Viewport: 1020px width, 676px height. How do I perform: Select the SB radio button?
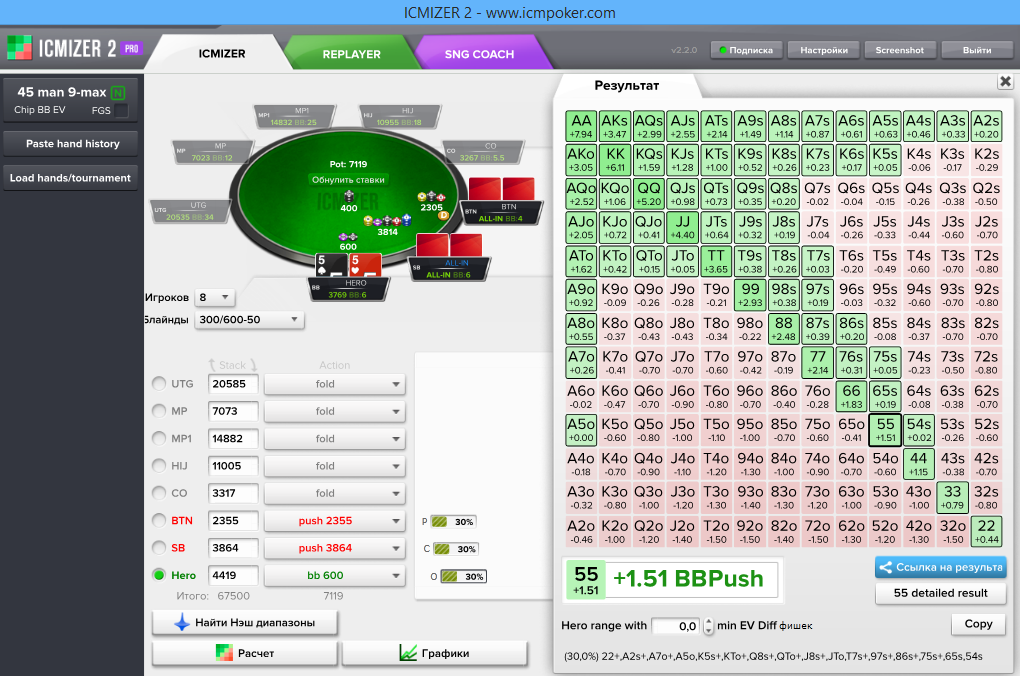159,548
